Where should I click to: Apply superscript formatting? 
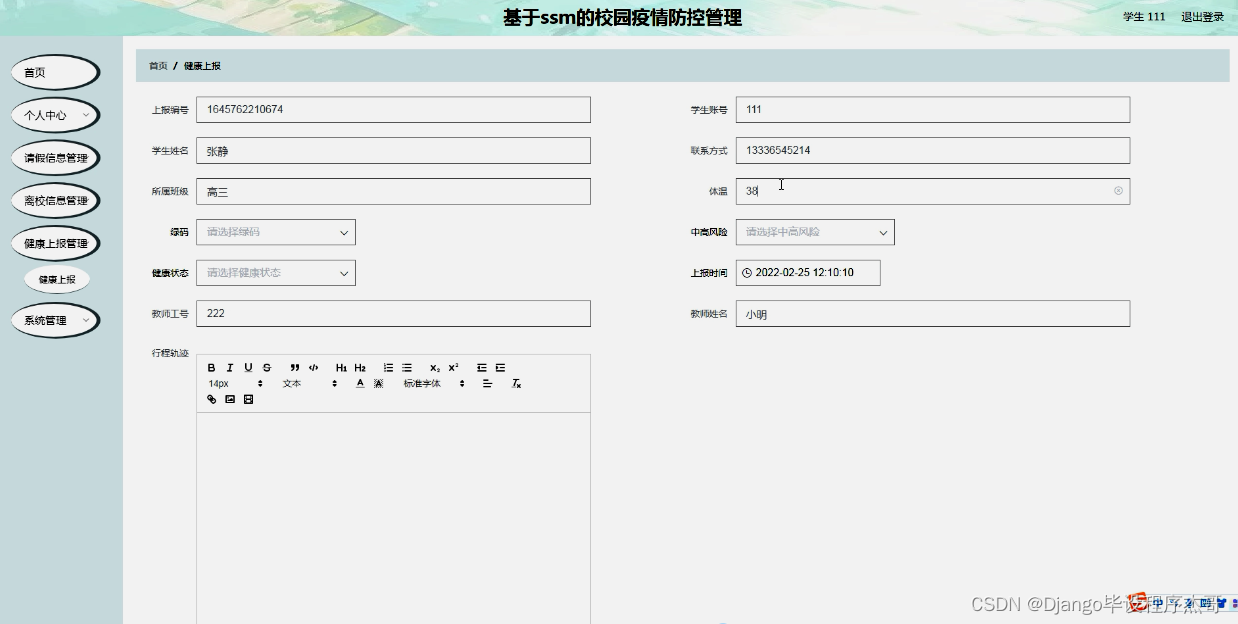(453, 368)
